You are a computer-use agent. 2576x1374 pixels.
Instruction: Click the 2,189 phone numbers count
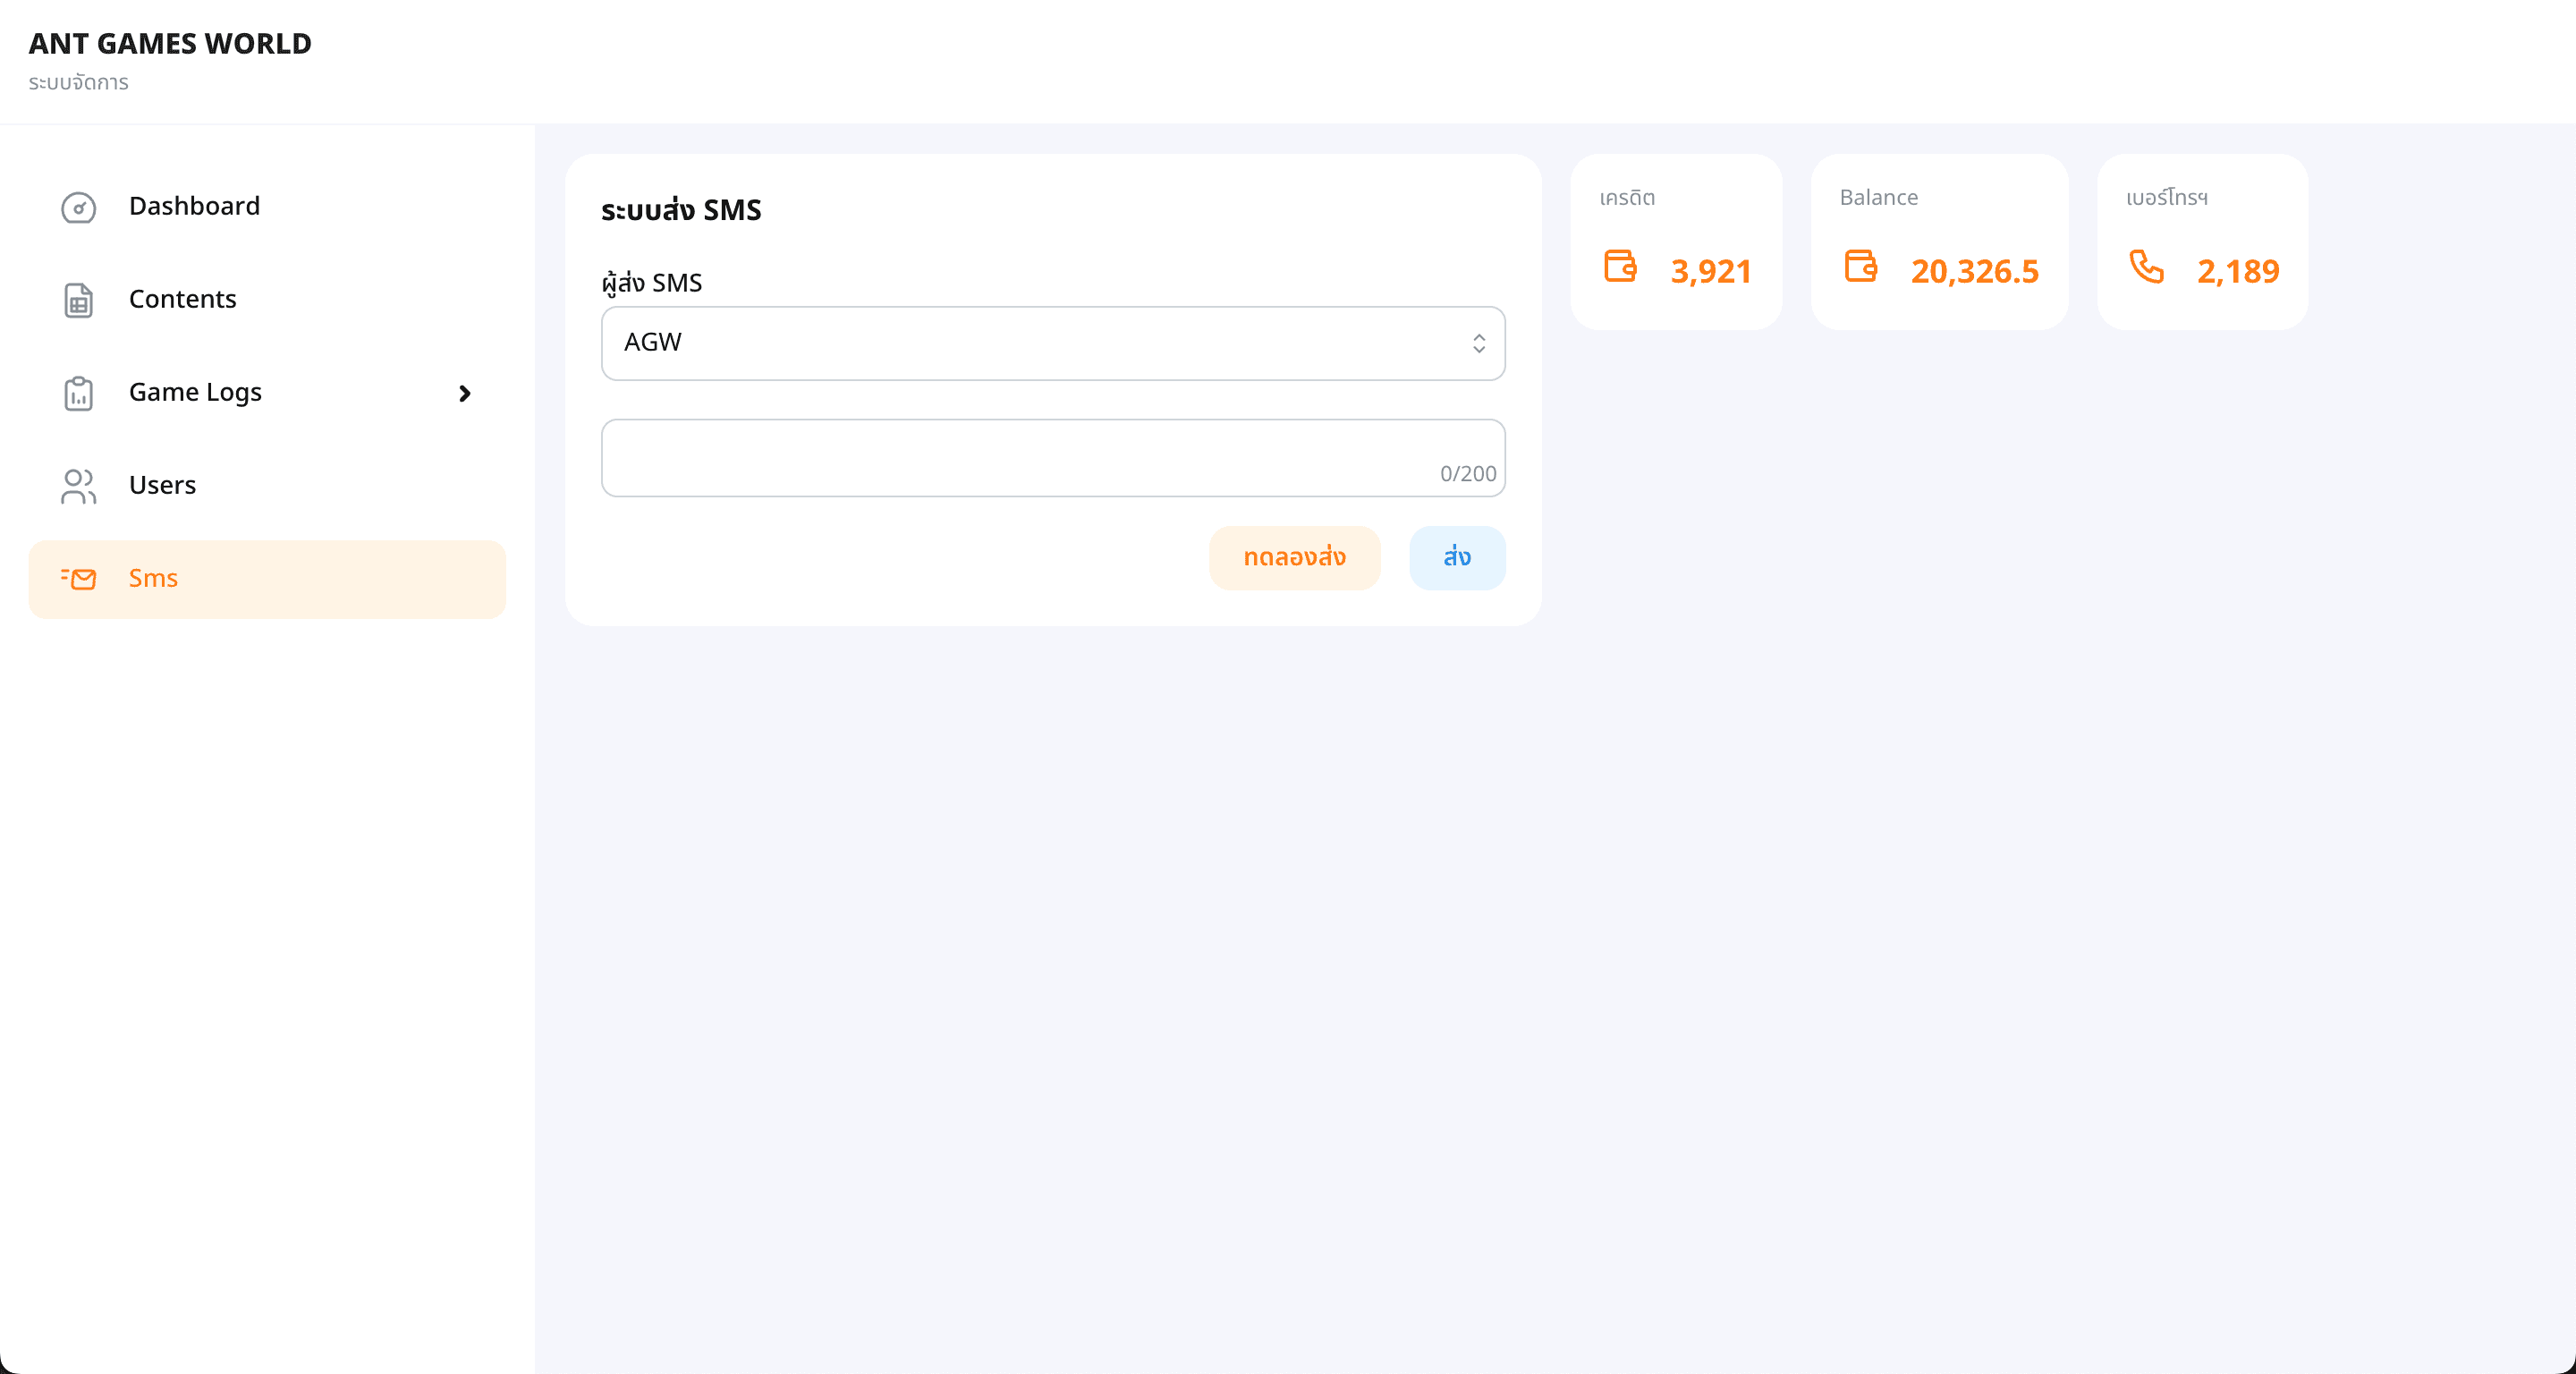(x=2237, y=271)
